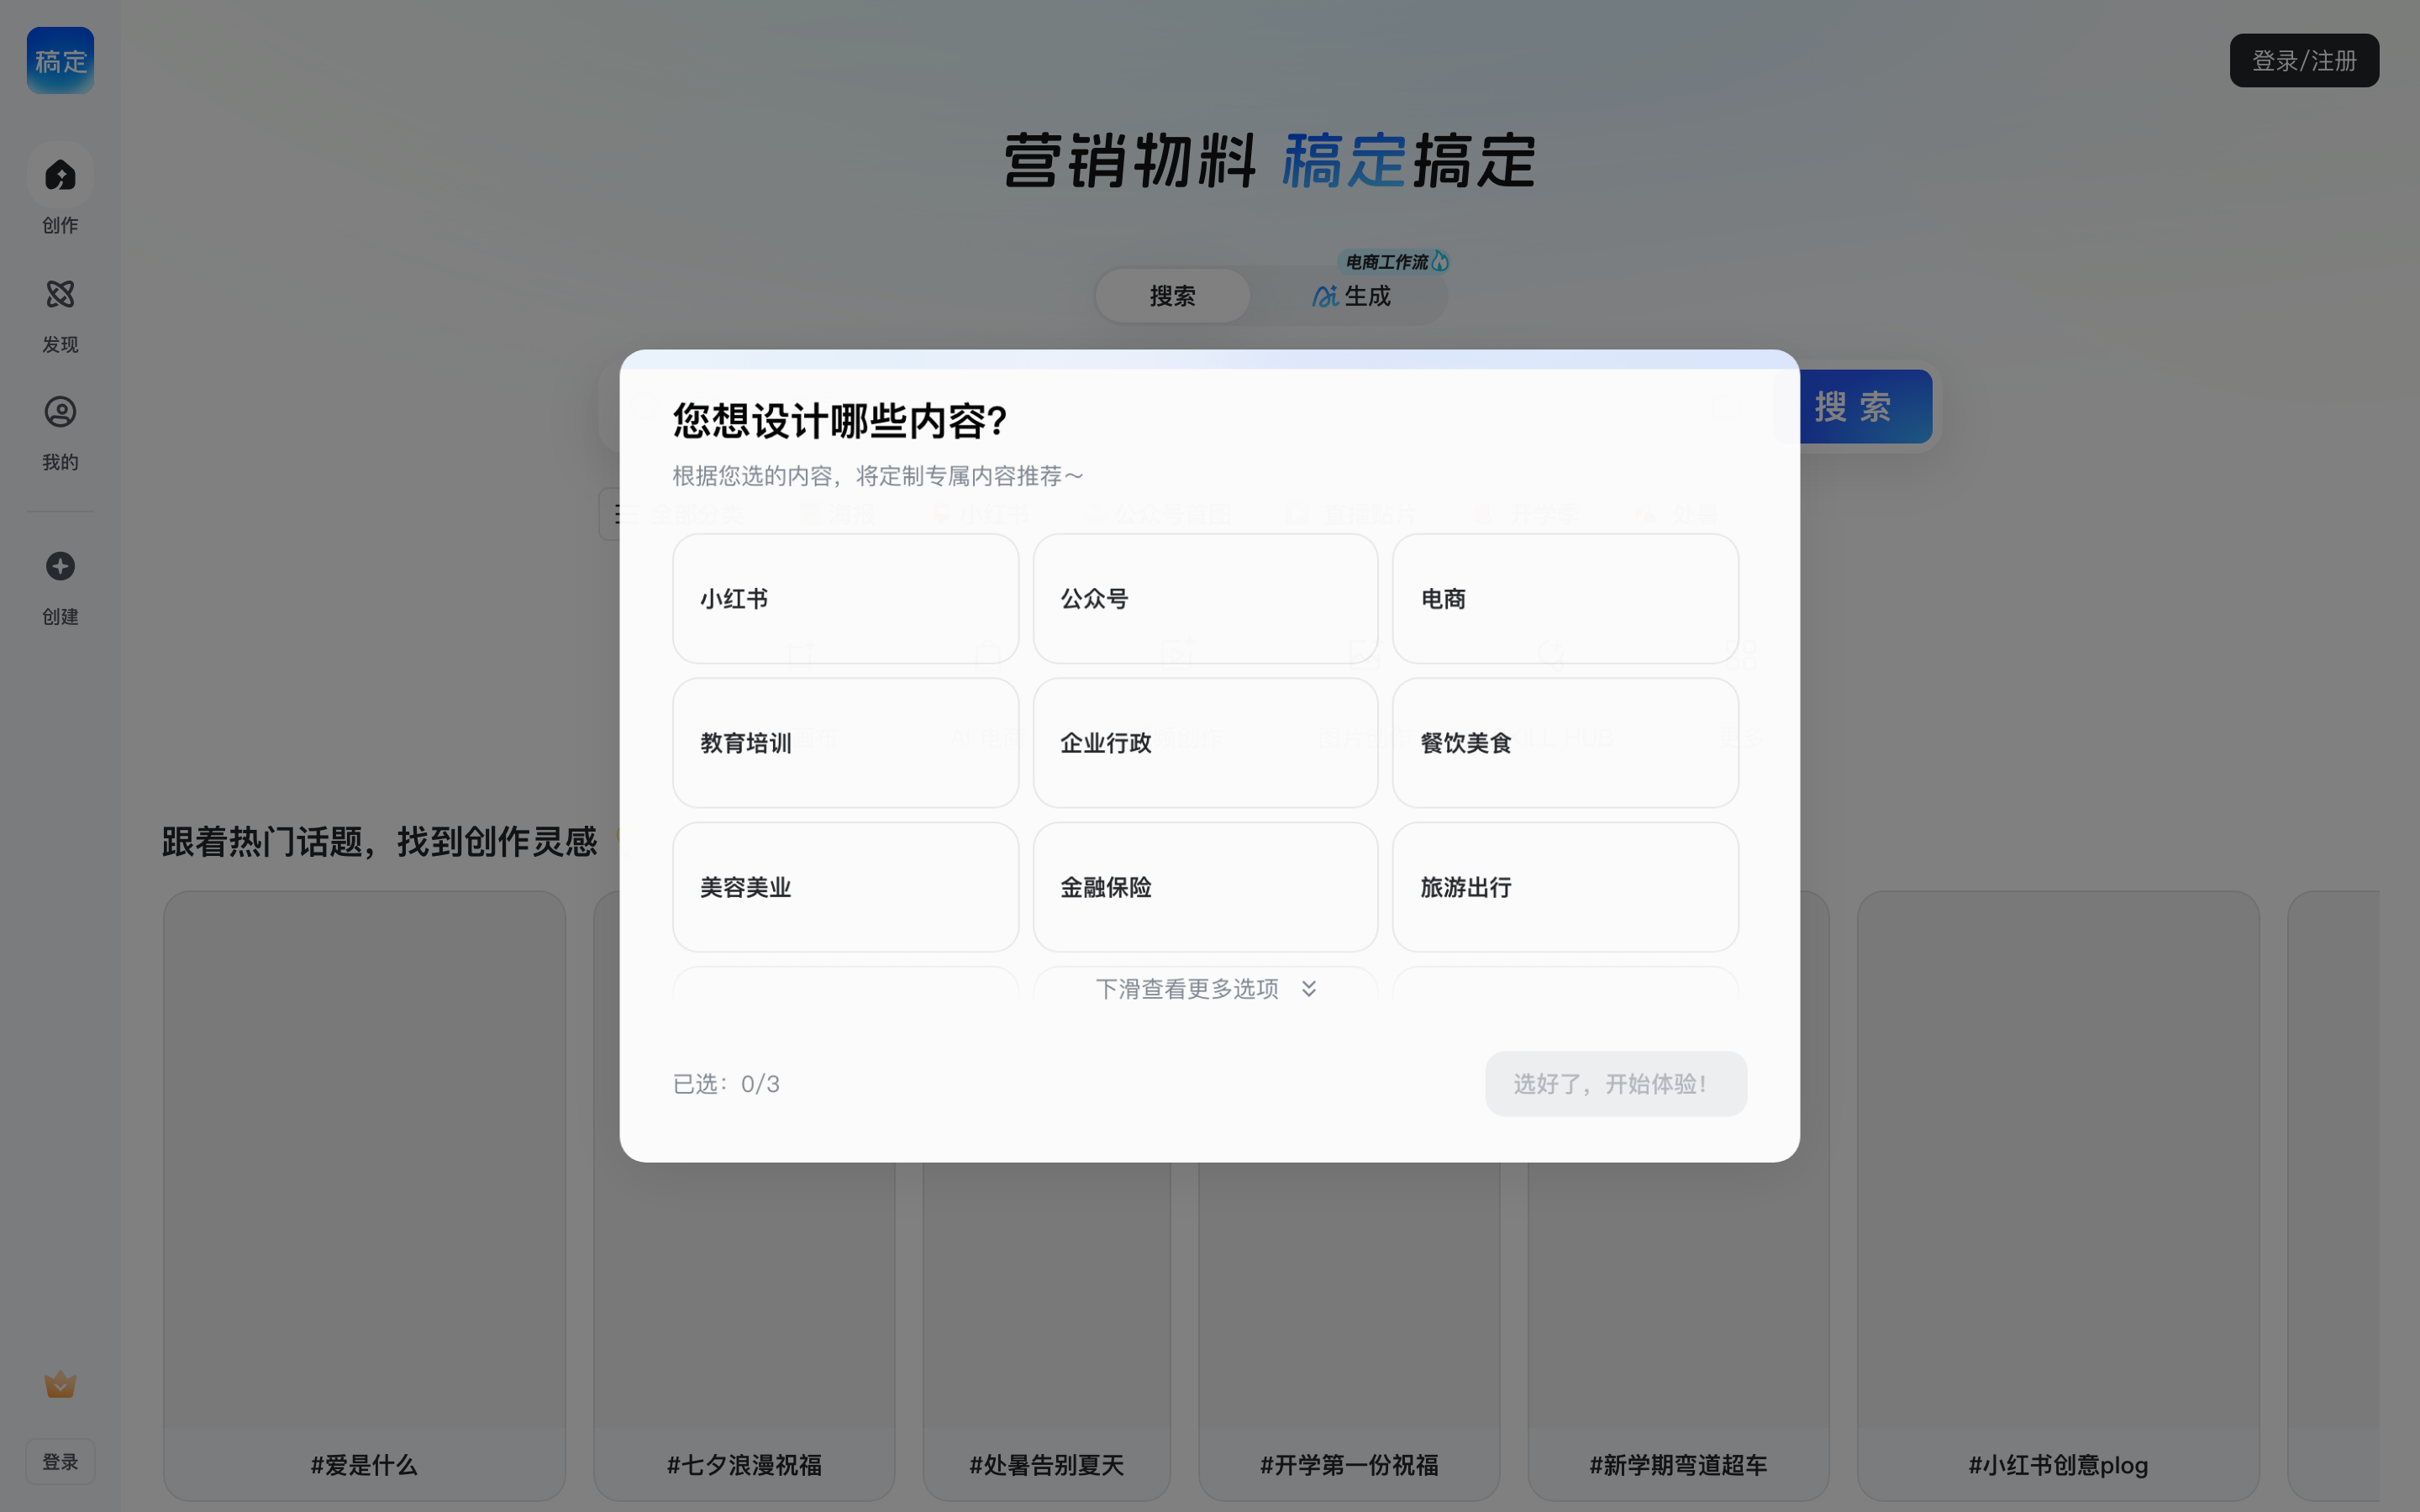Toggle the 餐饮美食 option card

[1565, 743]
